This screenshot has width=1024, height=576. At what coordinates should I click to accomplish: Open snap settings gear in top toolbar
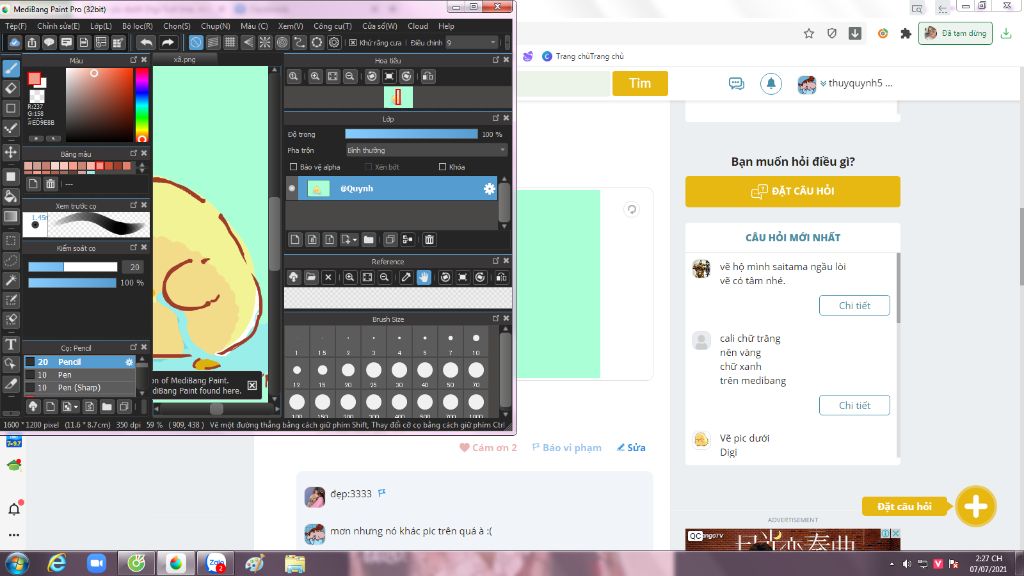(x=334, y=42)
